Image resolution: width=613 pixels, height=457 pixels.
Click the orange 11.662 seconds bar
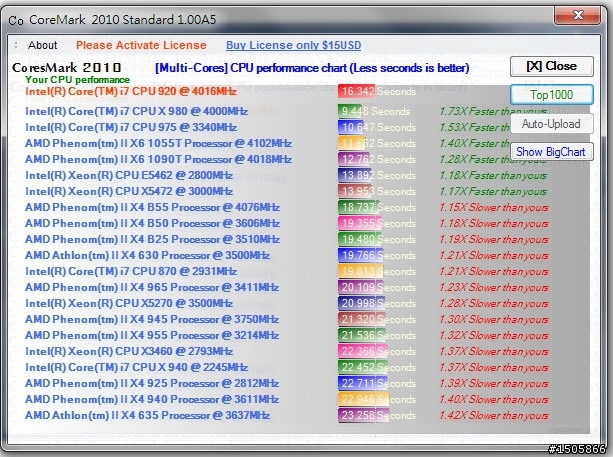point(351,143)
